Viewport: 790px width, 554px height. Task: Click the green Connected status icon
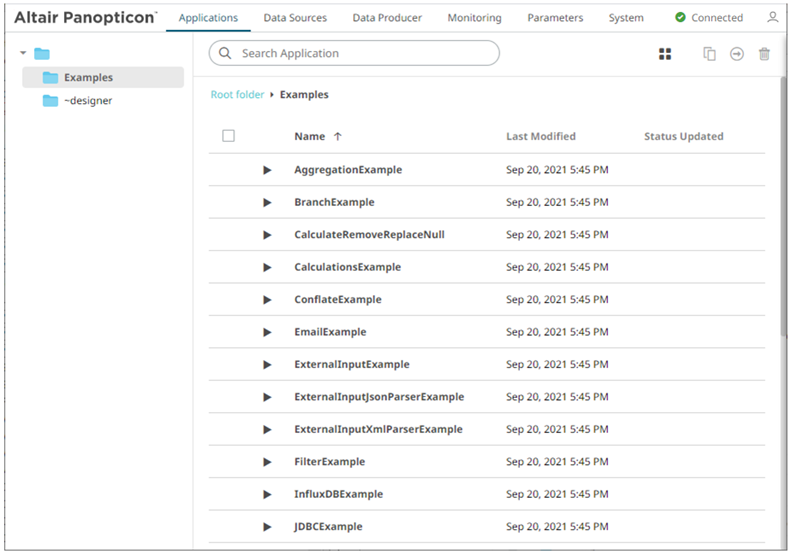coord(681,18)
